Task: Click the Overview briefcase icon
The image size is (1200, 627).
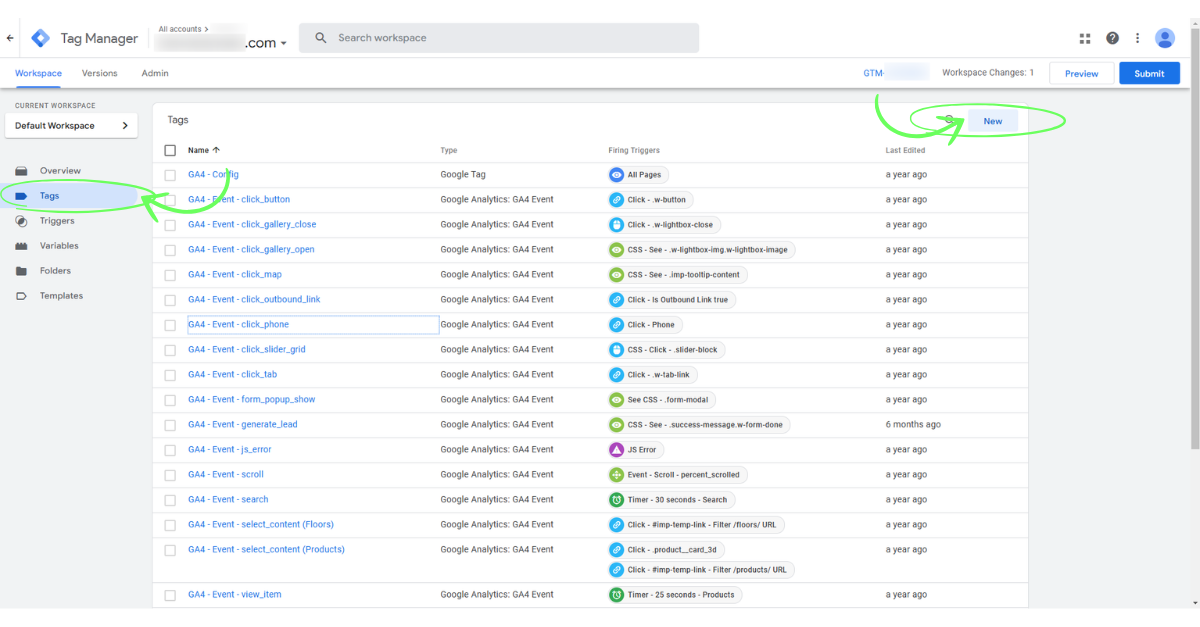Action: (x=21, y=171)
